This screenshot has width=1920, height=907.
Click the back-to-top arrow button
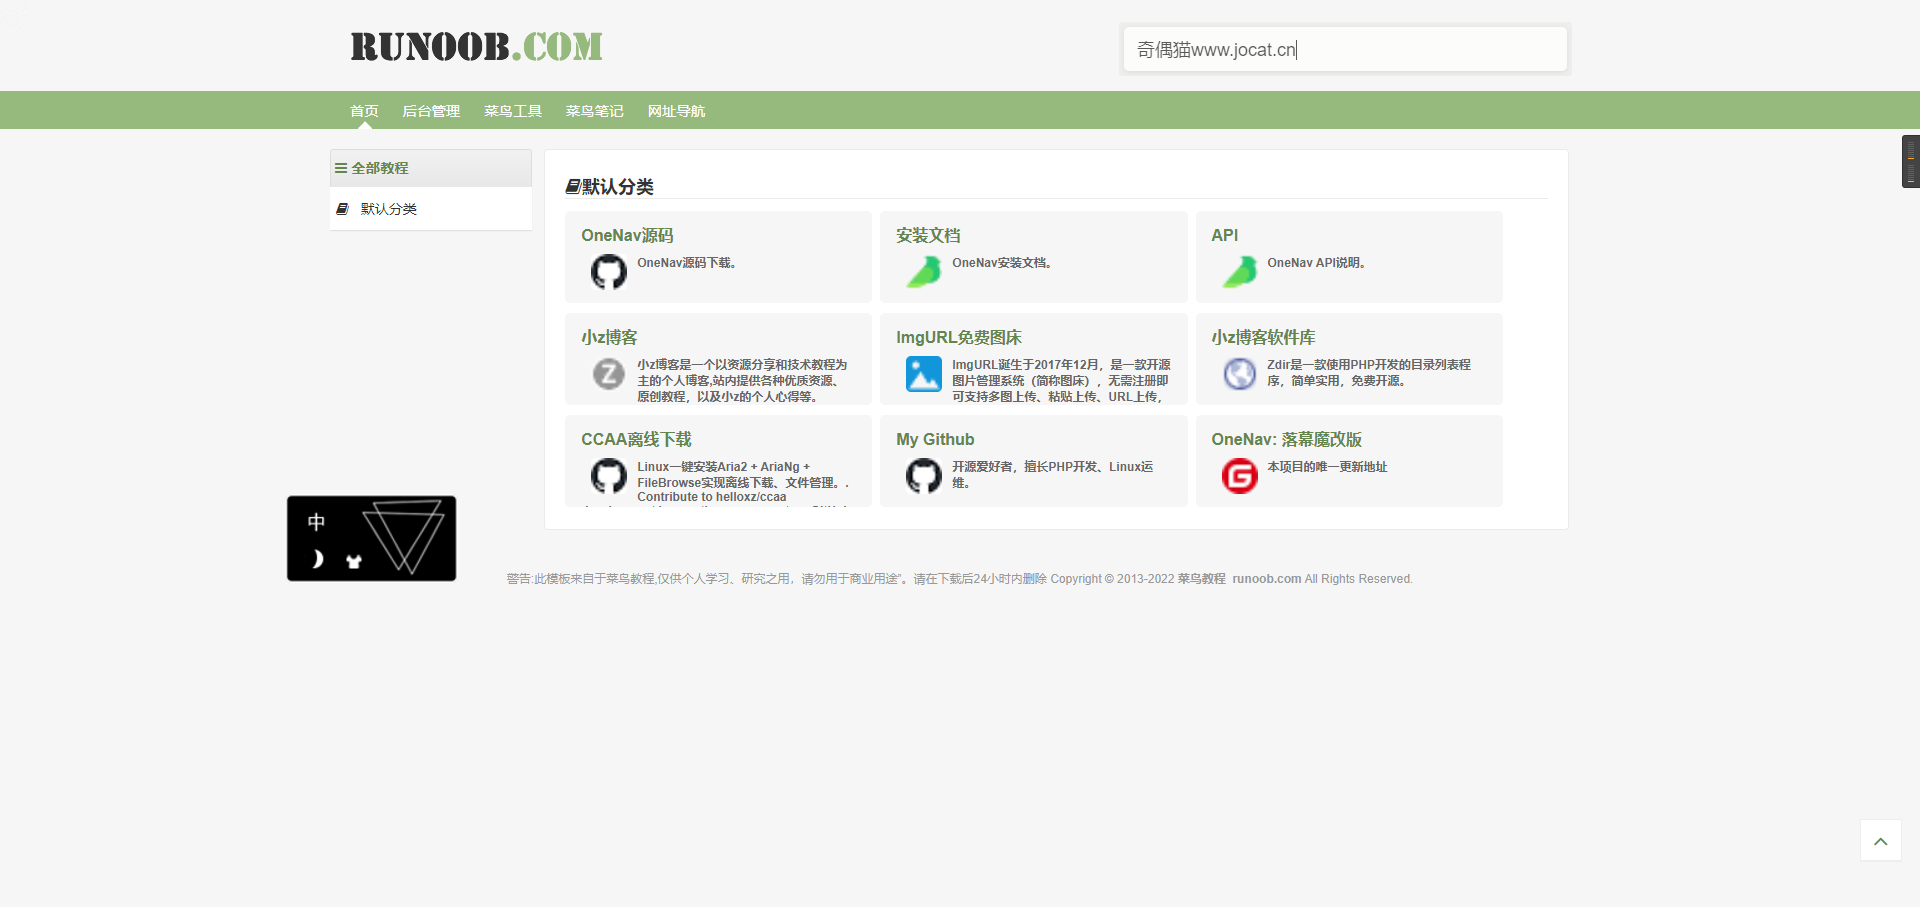1880,840
